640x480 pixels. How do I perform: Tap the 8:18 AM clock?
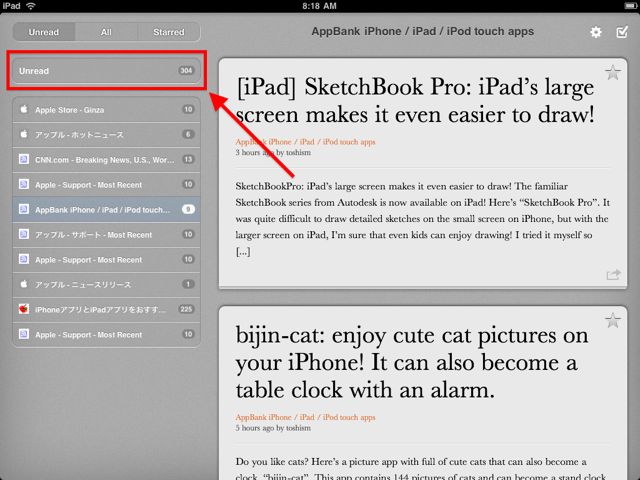pyautogui.click(x=319, y=6)
